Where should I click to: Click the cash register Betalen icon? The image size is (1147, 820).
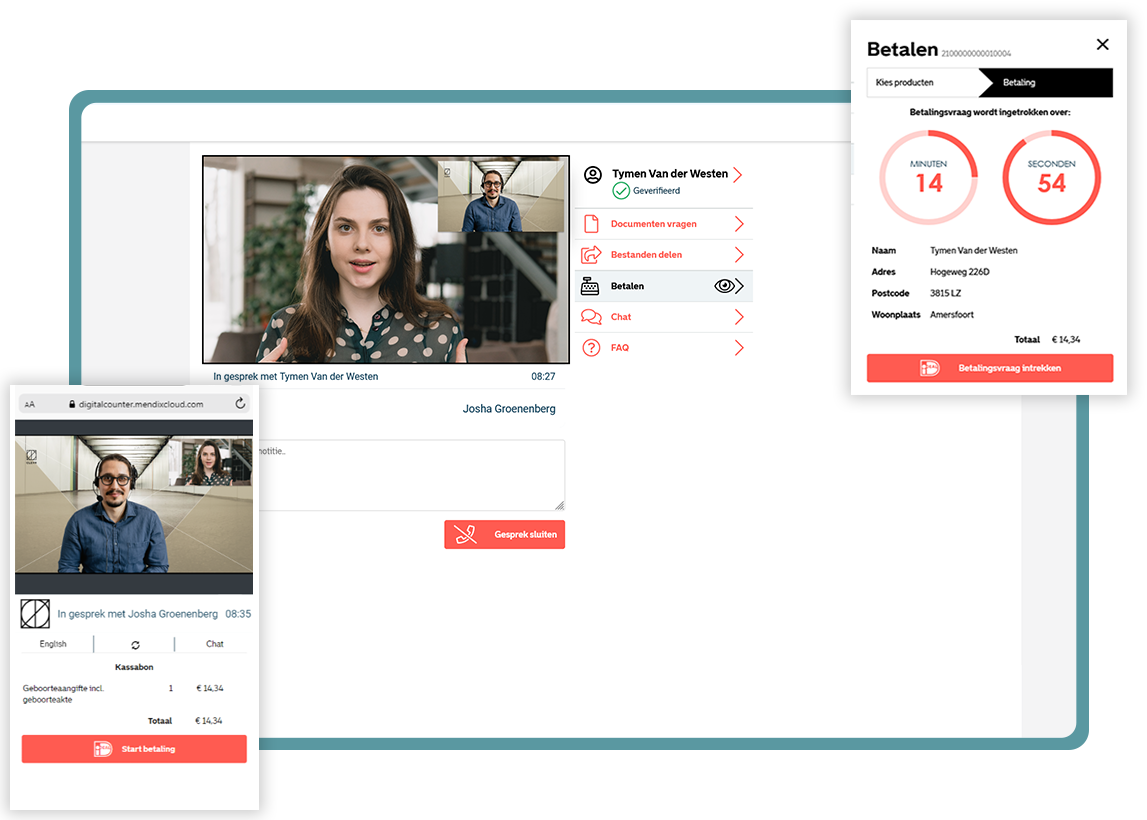pos(591,286)
